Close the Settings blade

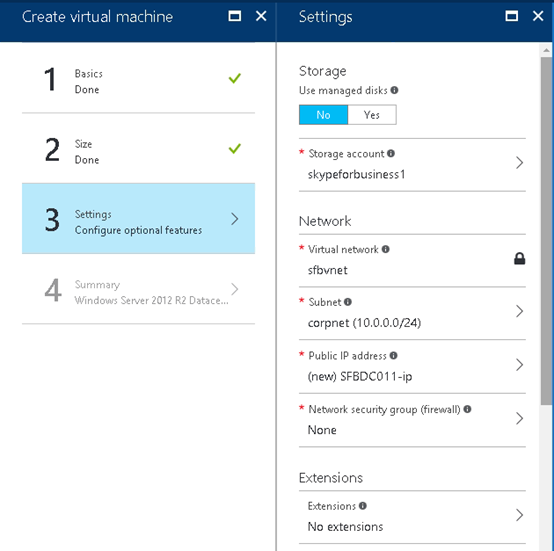pos(538,16)
